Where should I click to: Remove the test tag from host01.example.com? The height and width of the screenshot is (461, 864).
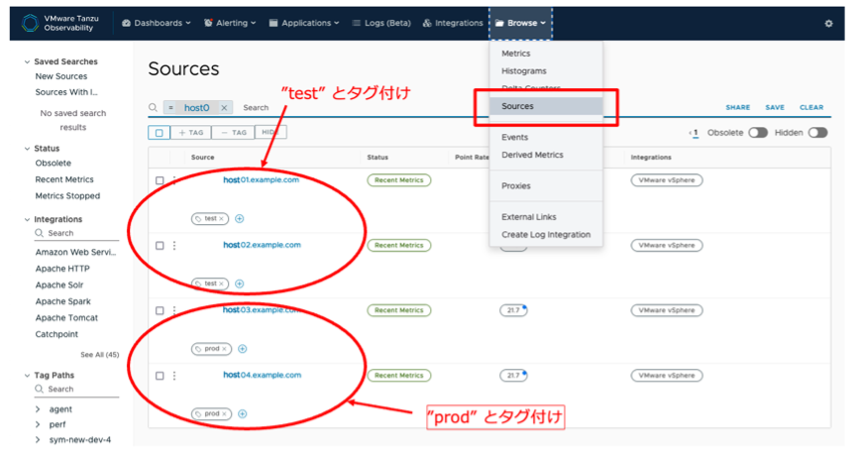[222, 219]
